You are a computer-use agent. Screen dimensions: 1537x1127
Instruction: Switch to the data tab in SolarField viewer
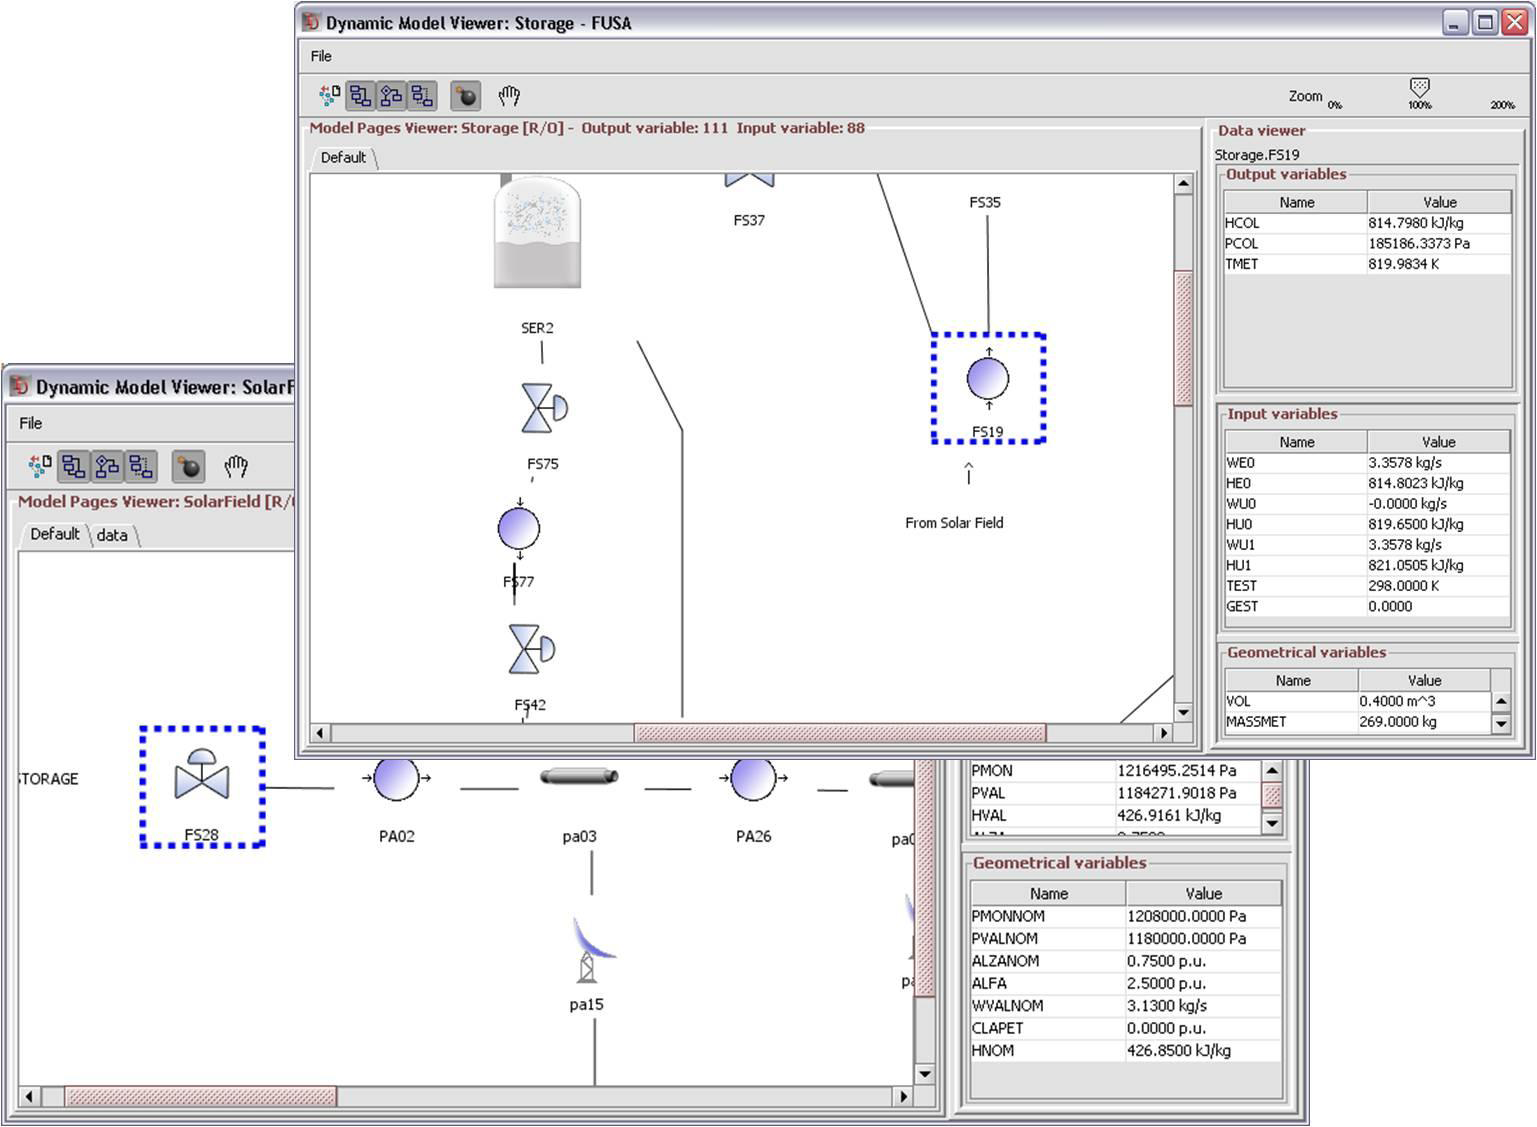click(x=112, y=535)
